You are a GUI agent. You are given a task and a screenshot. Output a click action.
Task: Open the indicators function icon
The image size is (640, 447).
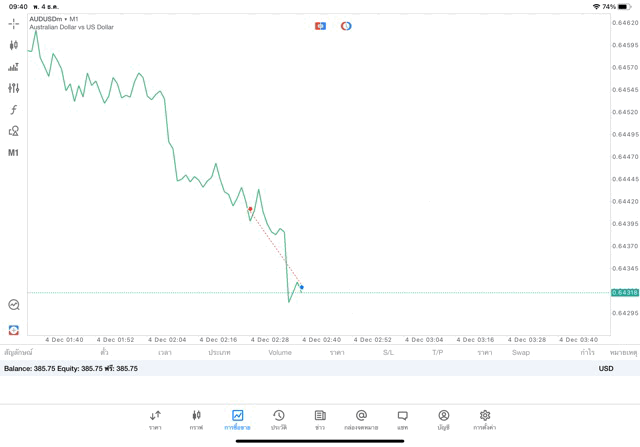[13, 110]
